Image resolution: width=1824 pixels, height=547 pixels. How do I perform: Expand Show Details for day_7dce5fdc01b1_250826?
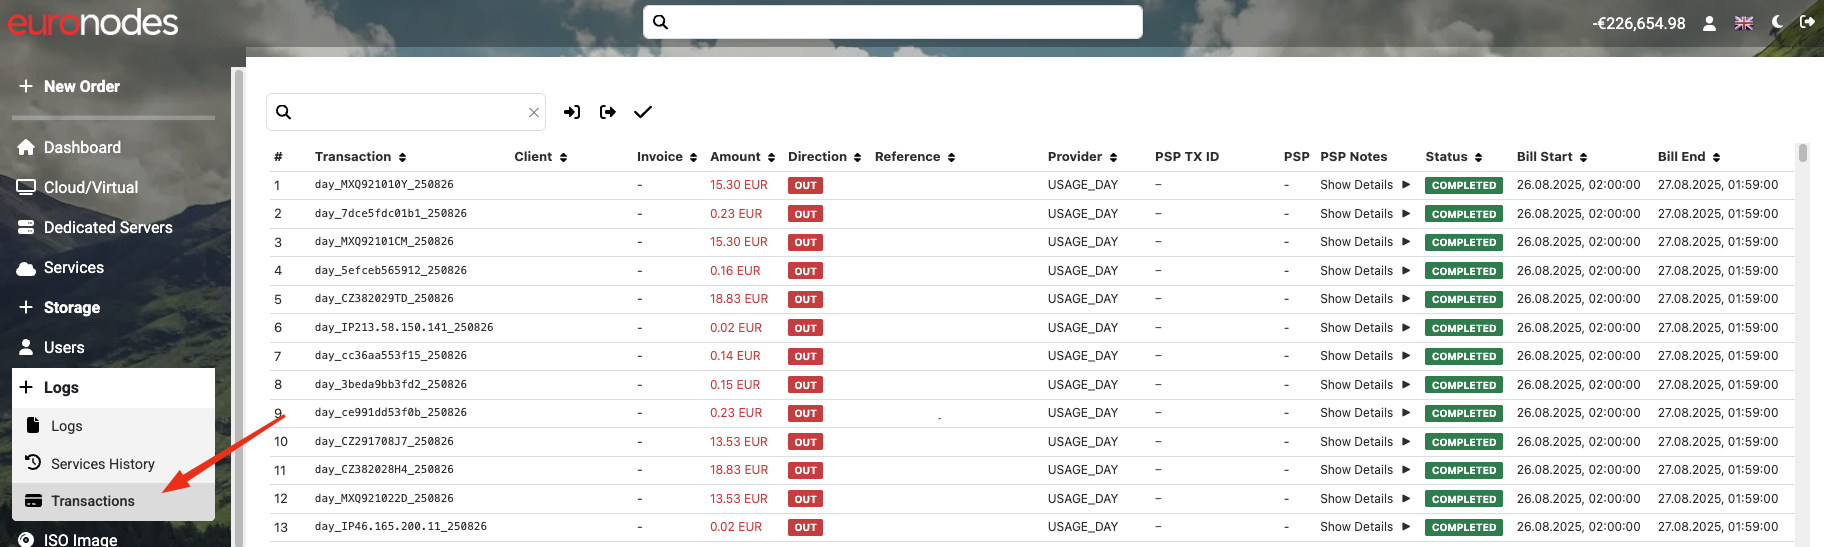pyautogui.click(x=1365, y=214)
